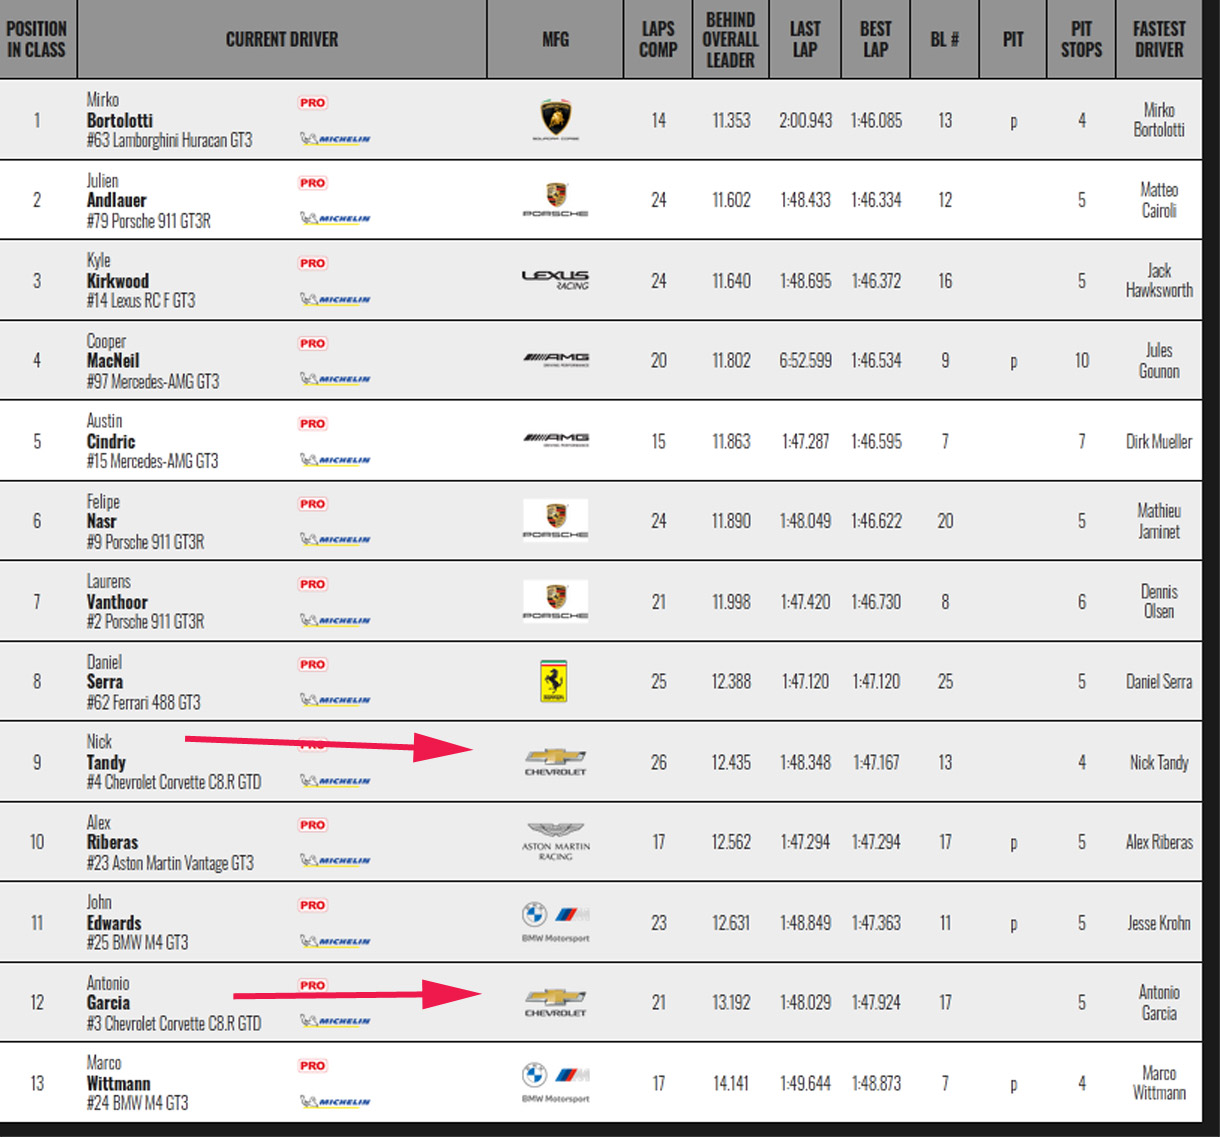
Task: Click the Porsche logo in Julien Andlauer's row
Action: (x=555, y=199)
